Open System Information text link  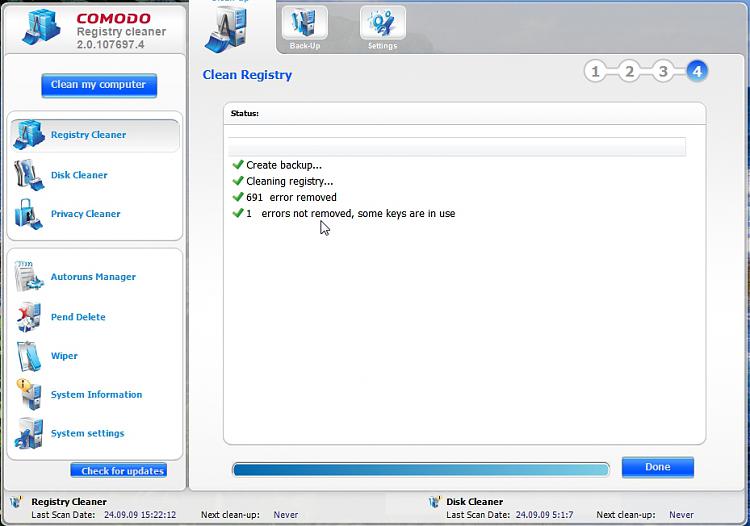click(96, 394)
